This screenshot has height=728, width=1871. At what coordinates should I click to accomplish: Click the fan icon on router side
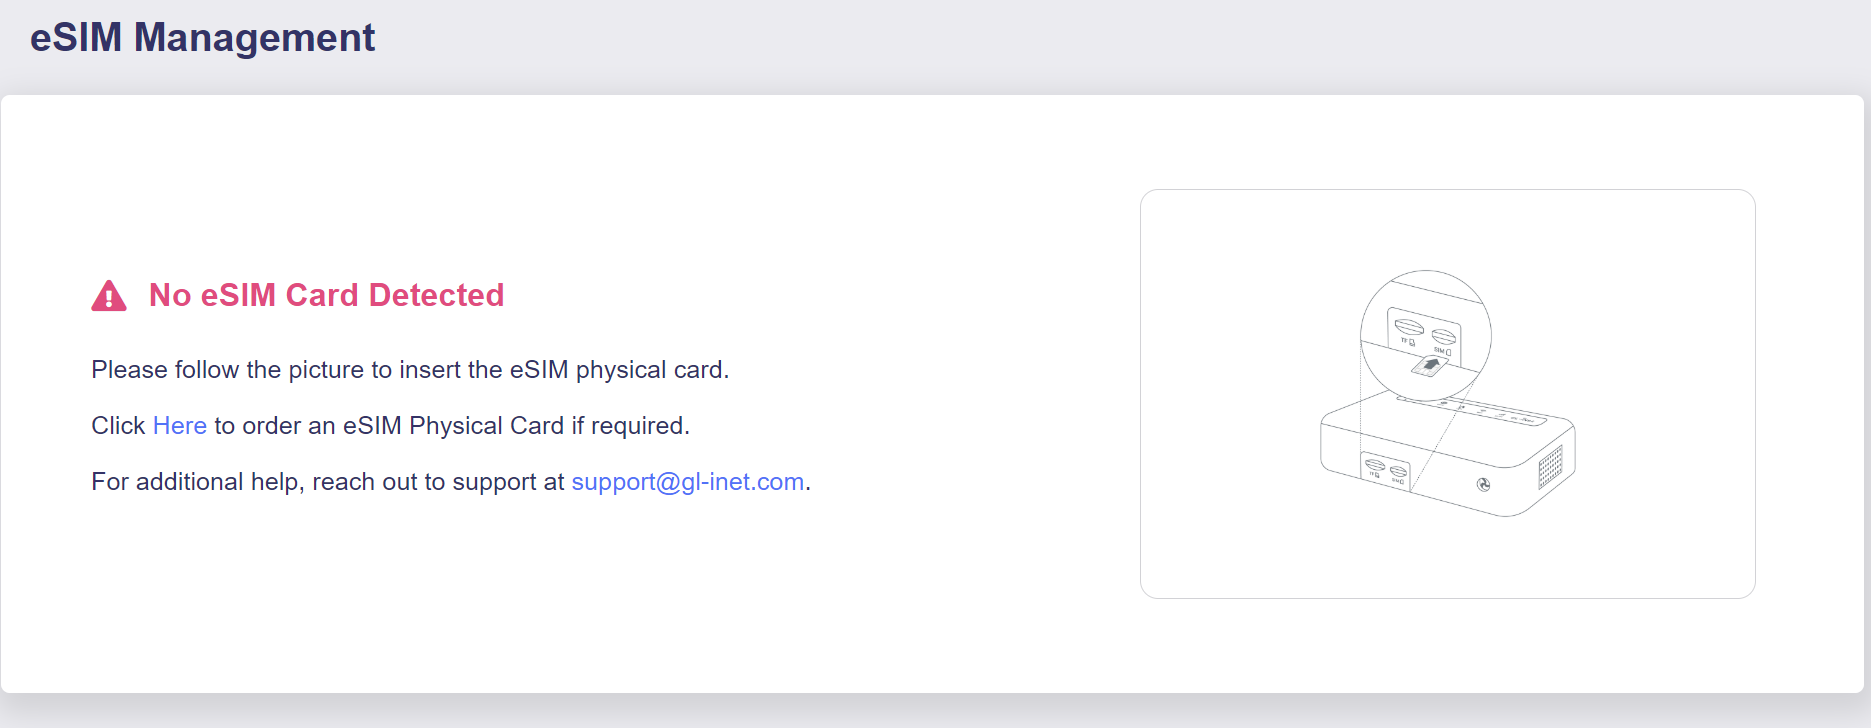tap(1483, 485)
